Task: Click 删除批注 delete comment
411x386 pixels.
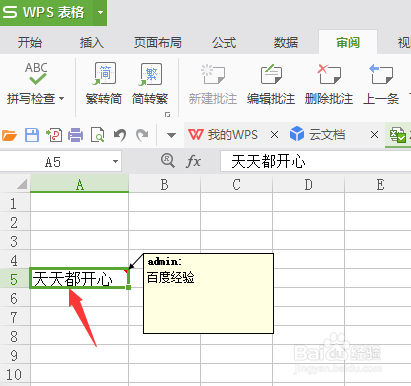Action: (x=329, y=84)
